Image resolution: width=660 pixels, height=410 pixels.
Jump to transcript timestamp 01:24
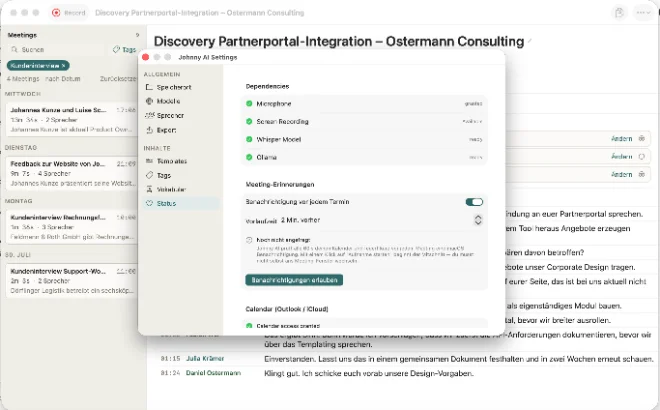(x=170, y=373)
